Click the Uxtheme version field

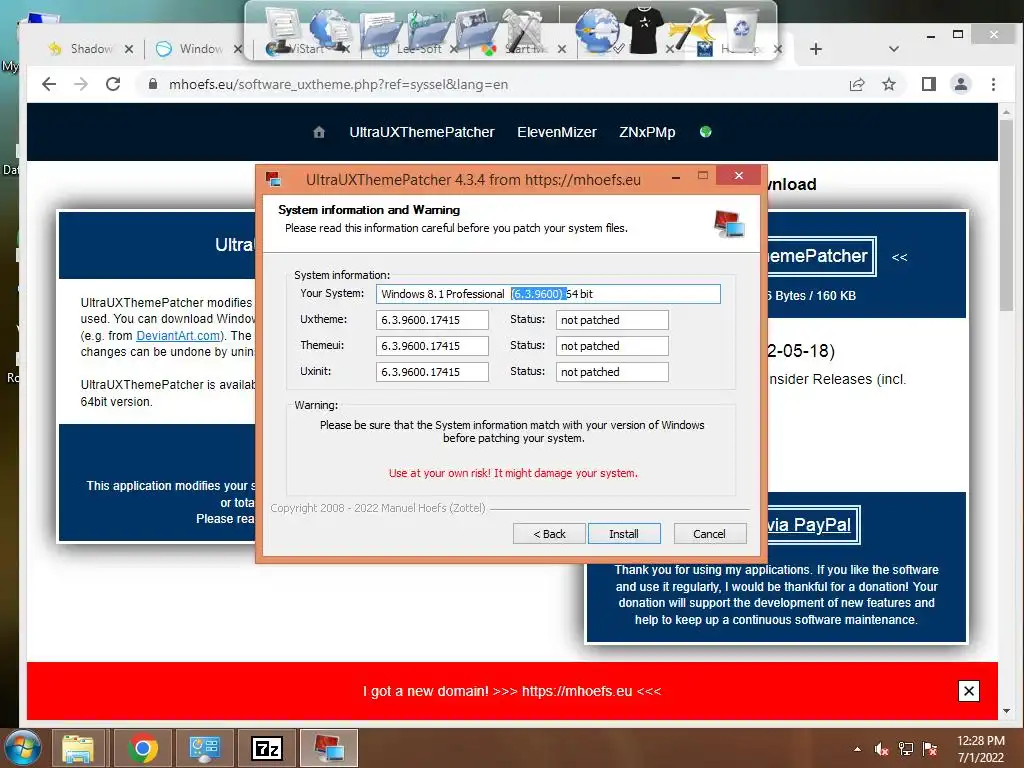432,320
